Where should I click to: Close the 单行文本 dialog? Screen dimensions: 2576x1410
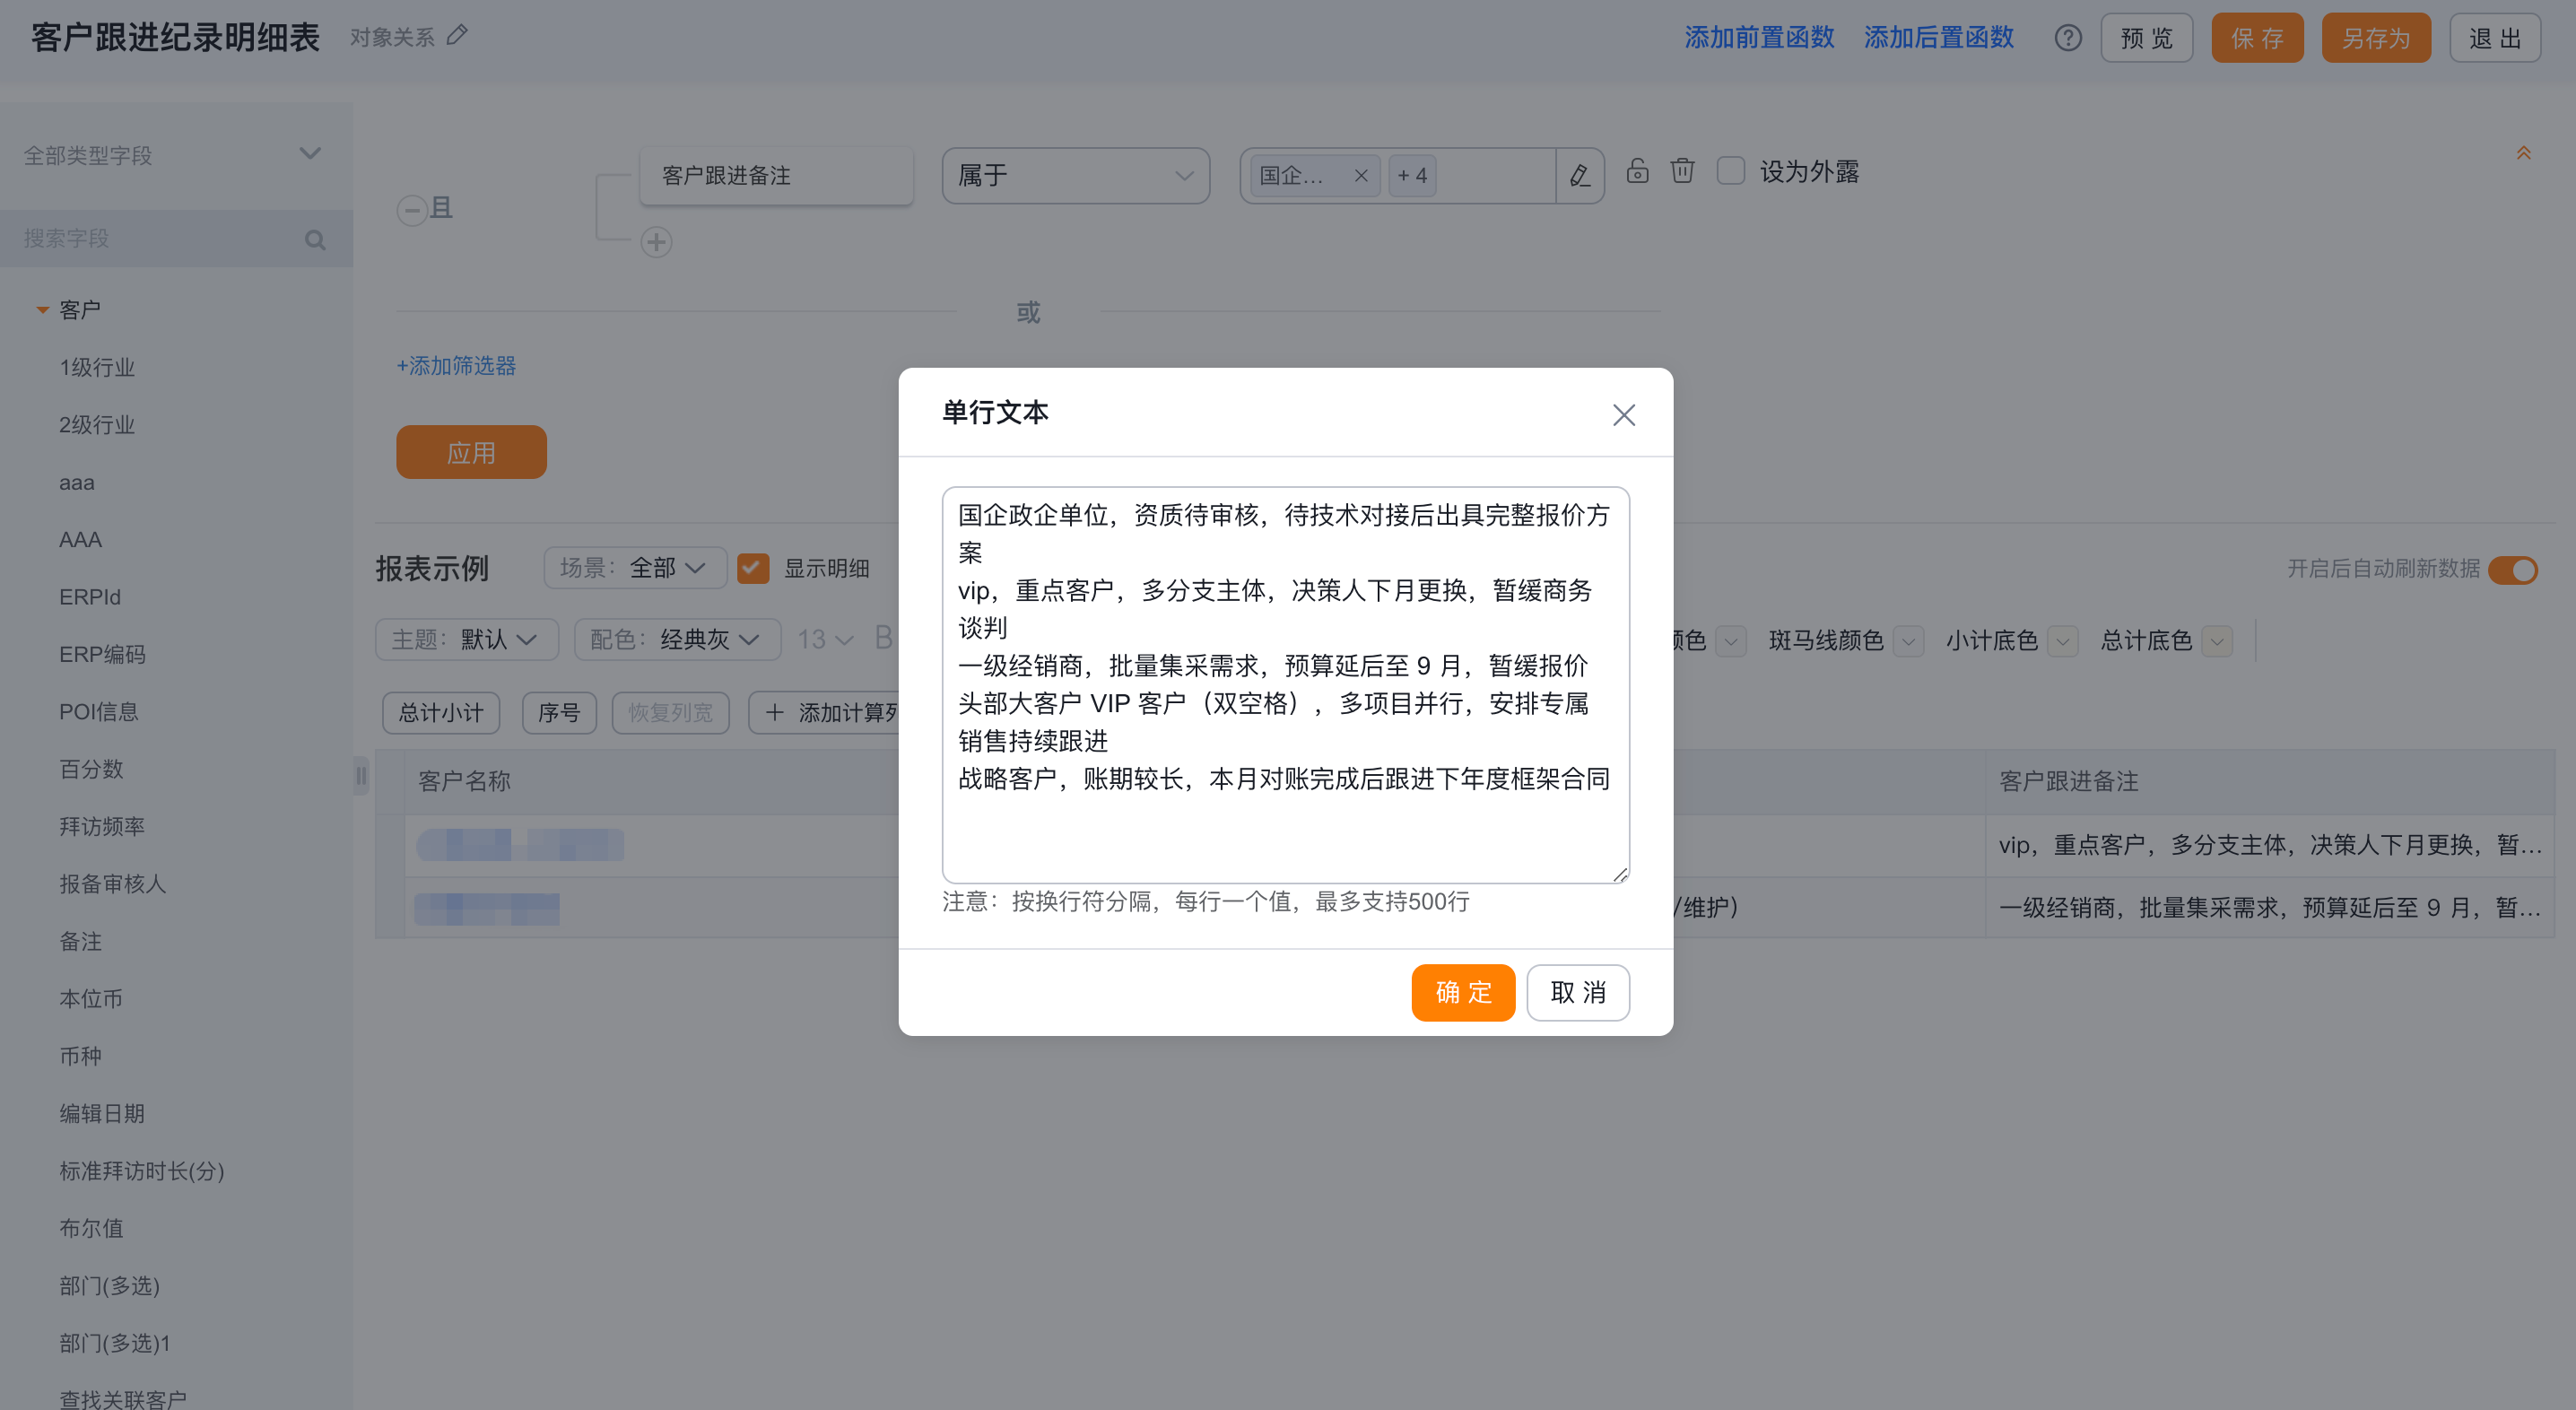click(1623, 415)
